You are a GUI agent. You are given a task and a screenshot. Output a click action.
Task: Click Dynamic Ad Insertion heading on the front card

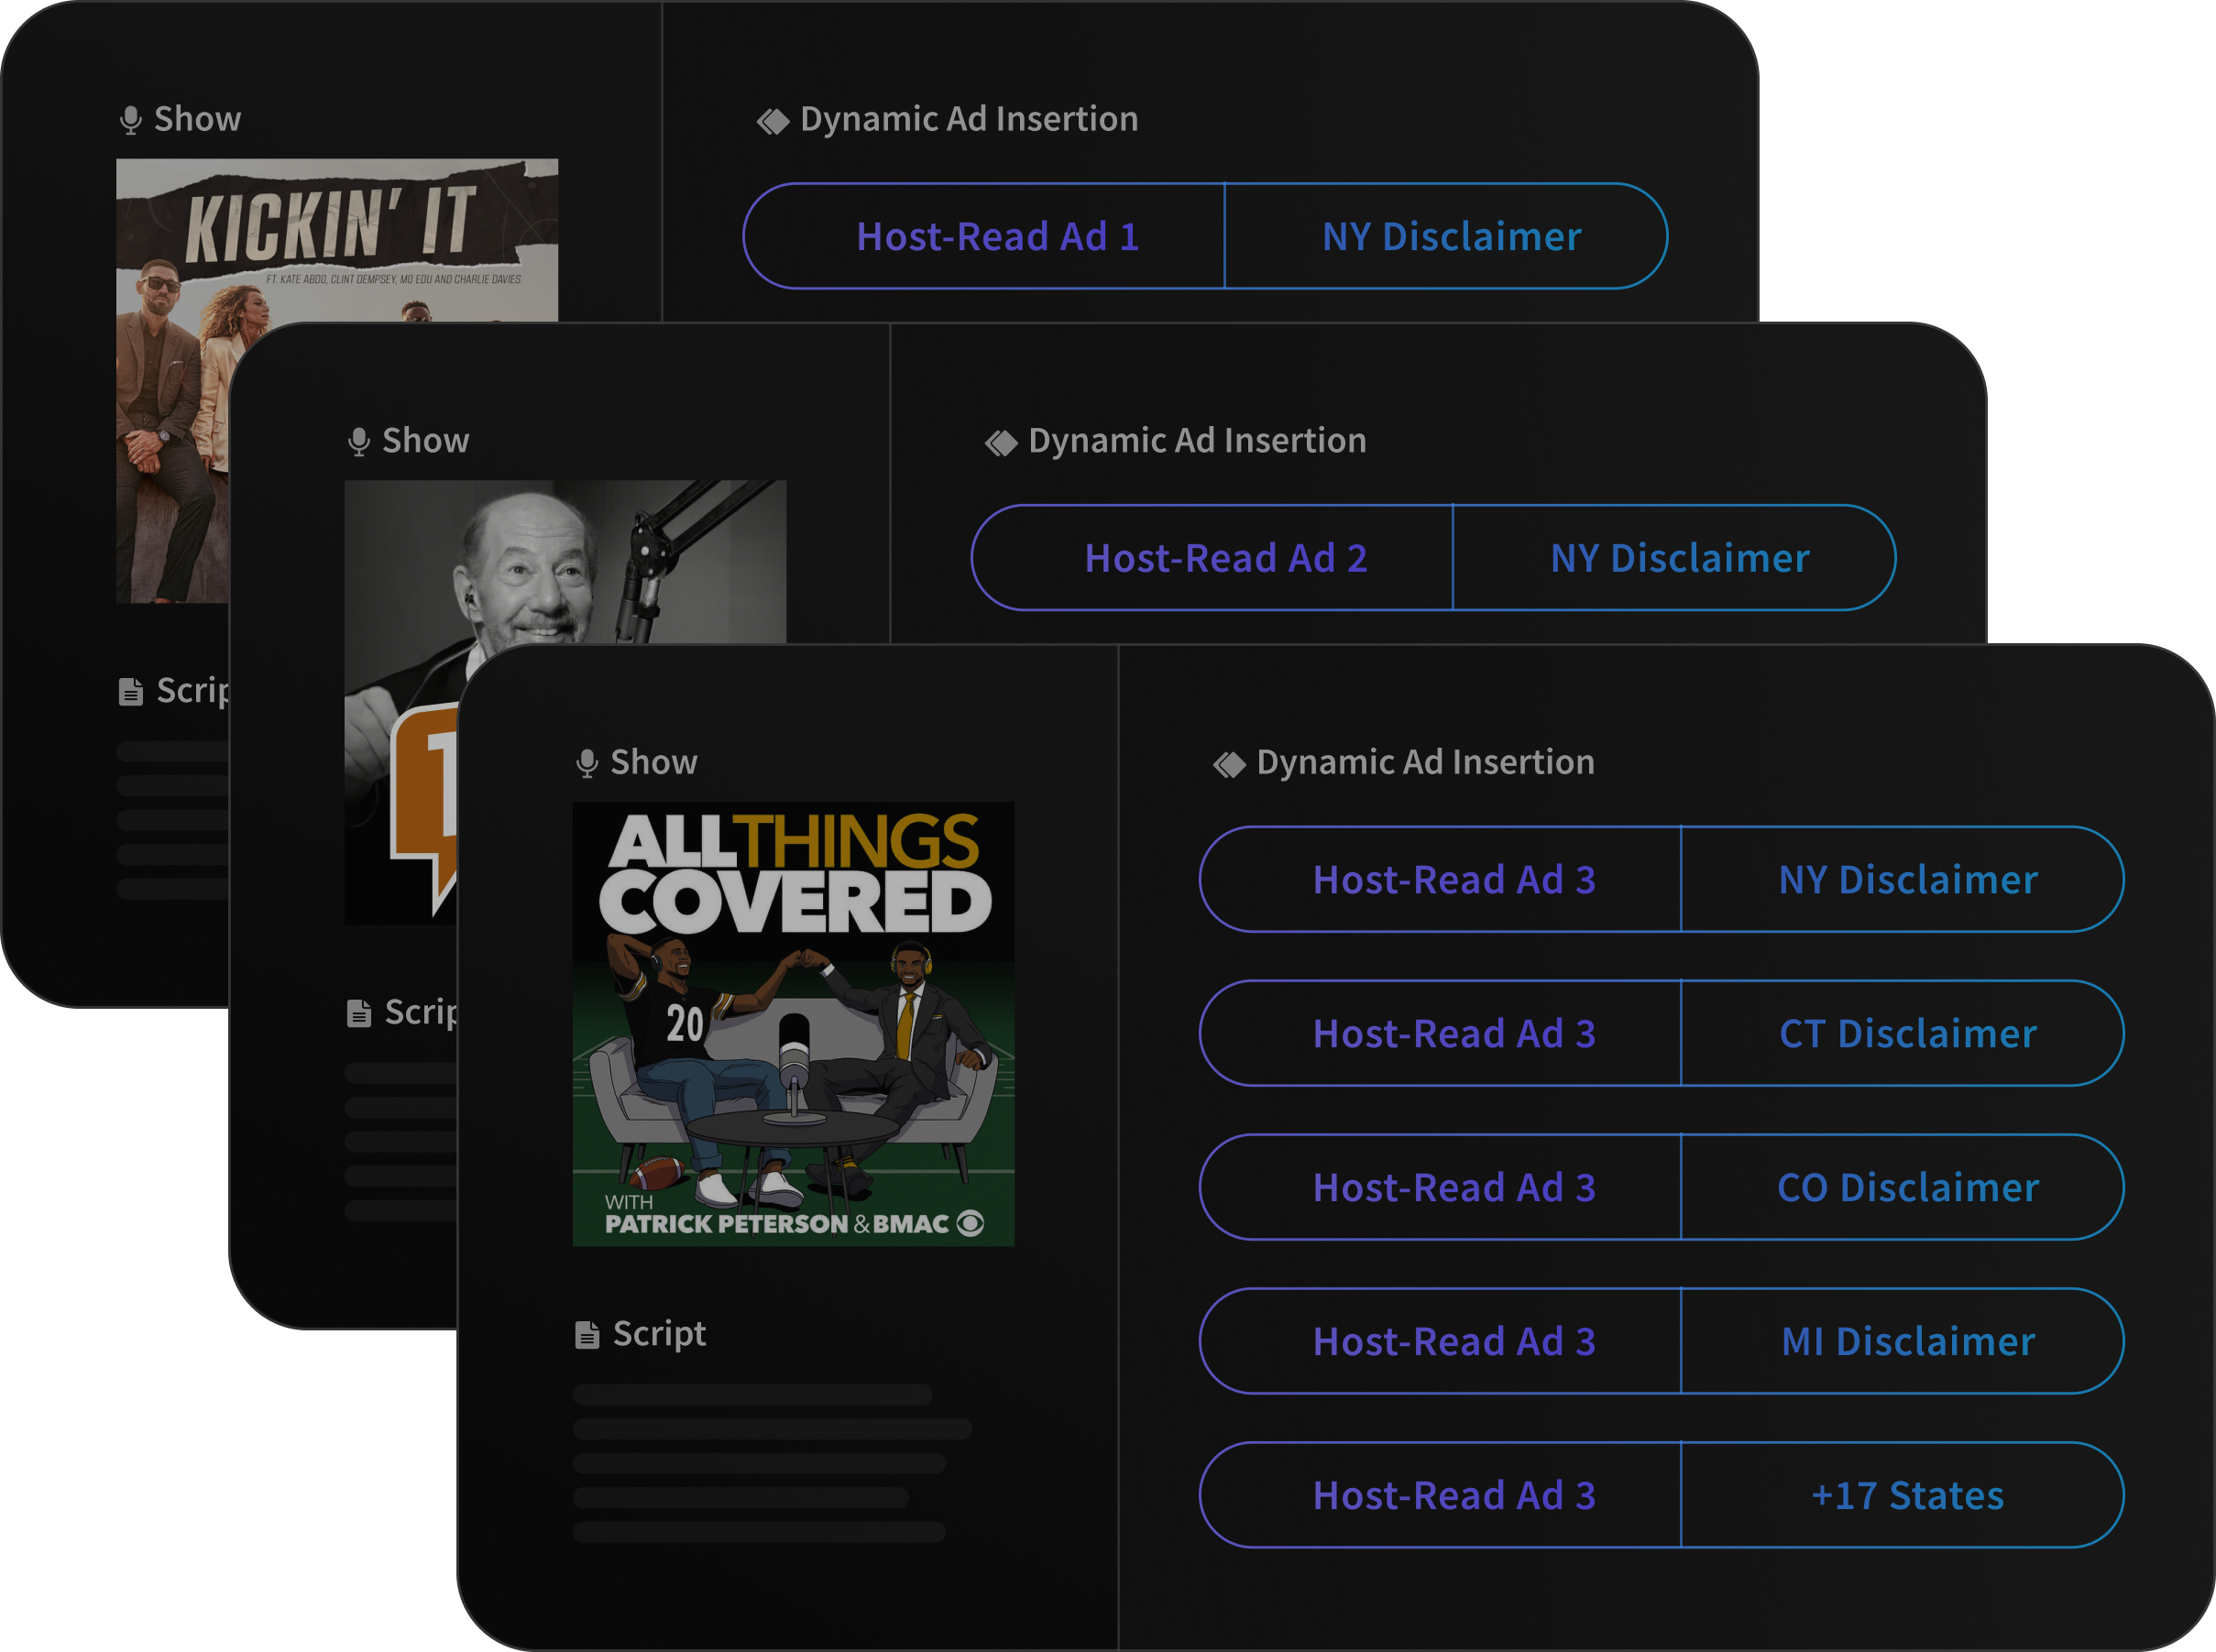click(x=1425, y=762)
